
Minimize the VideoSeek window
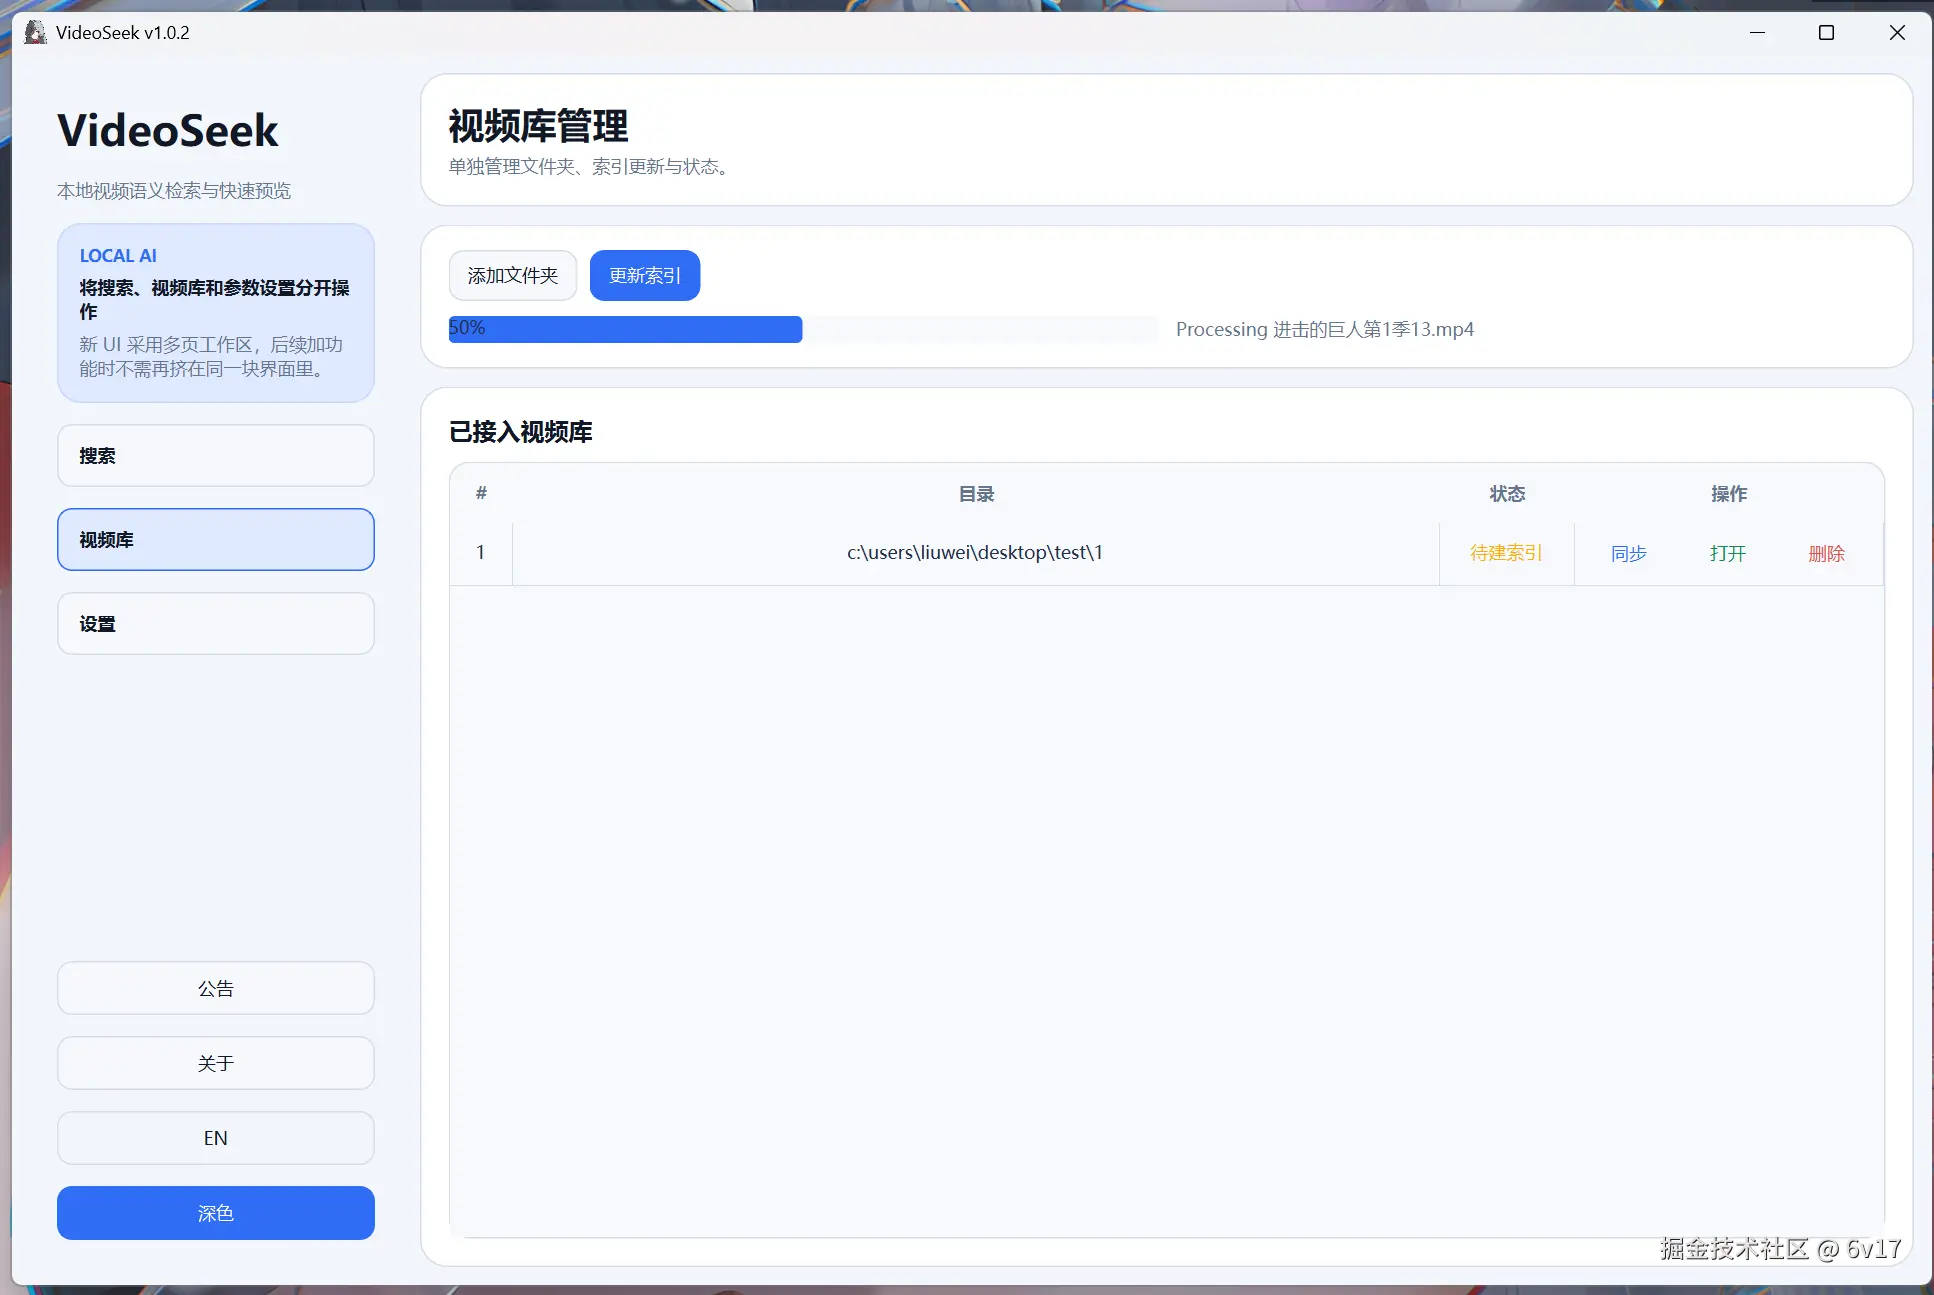coord(1758,32)
